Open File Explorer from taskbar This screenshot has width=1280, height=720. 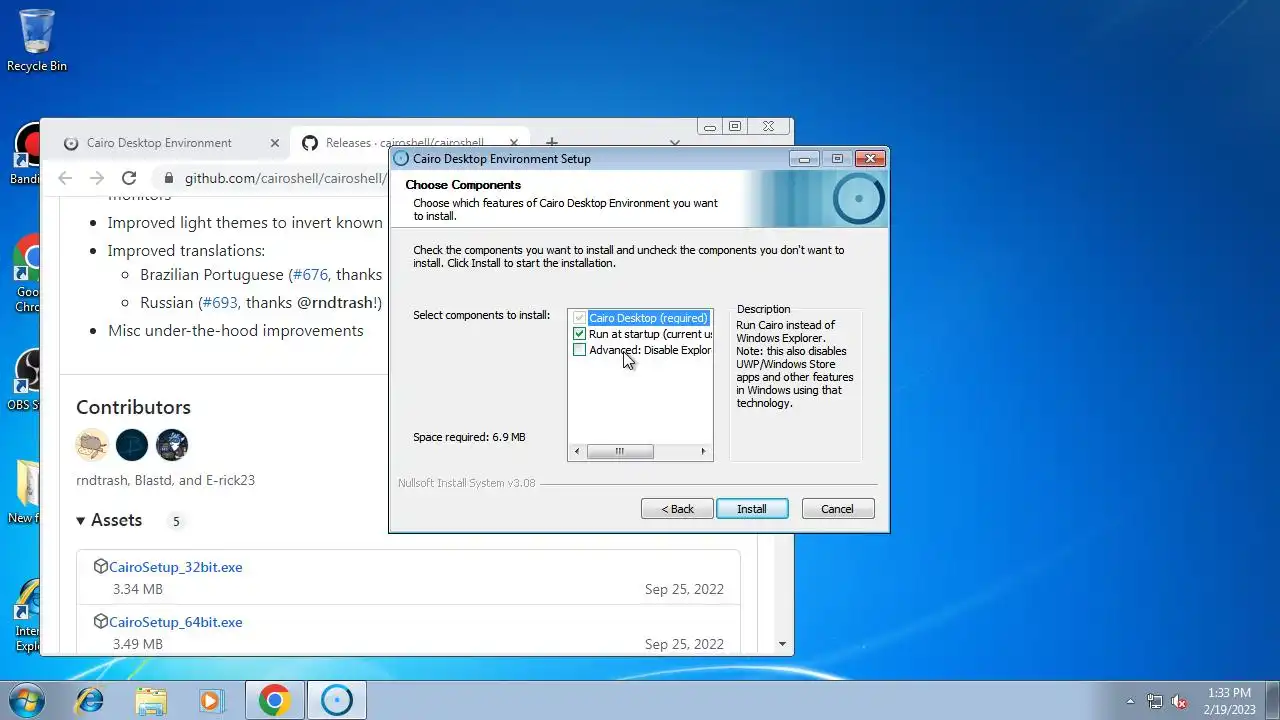(151, 700)
